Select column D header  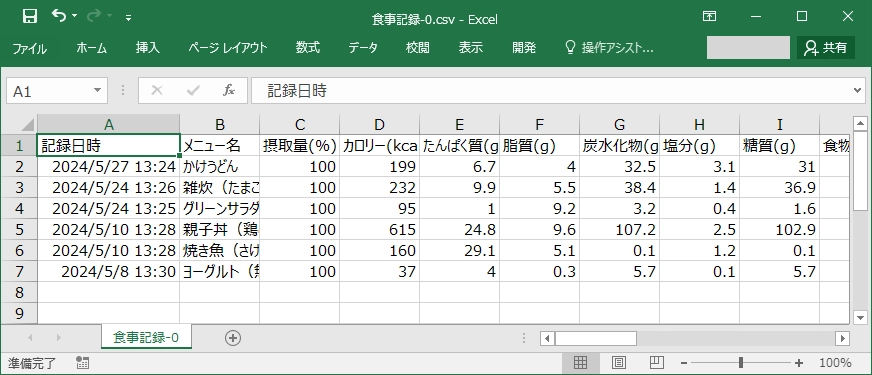coord(379,125)
